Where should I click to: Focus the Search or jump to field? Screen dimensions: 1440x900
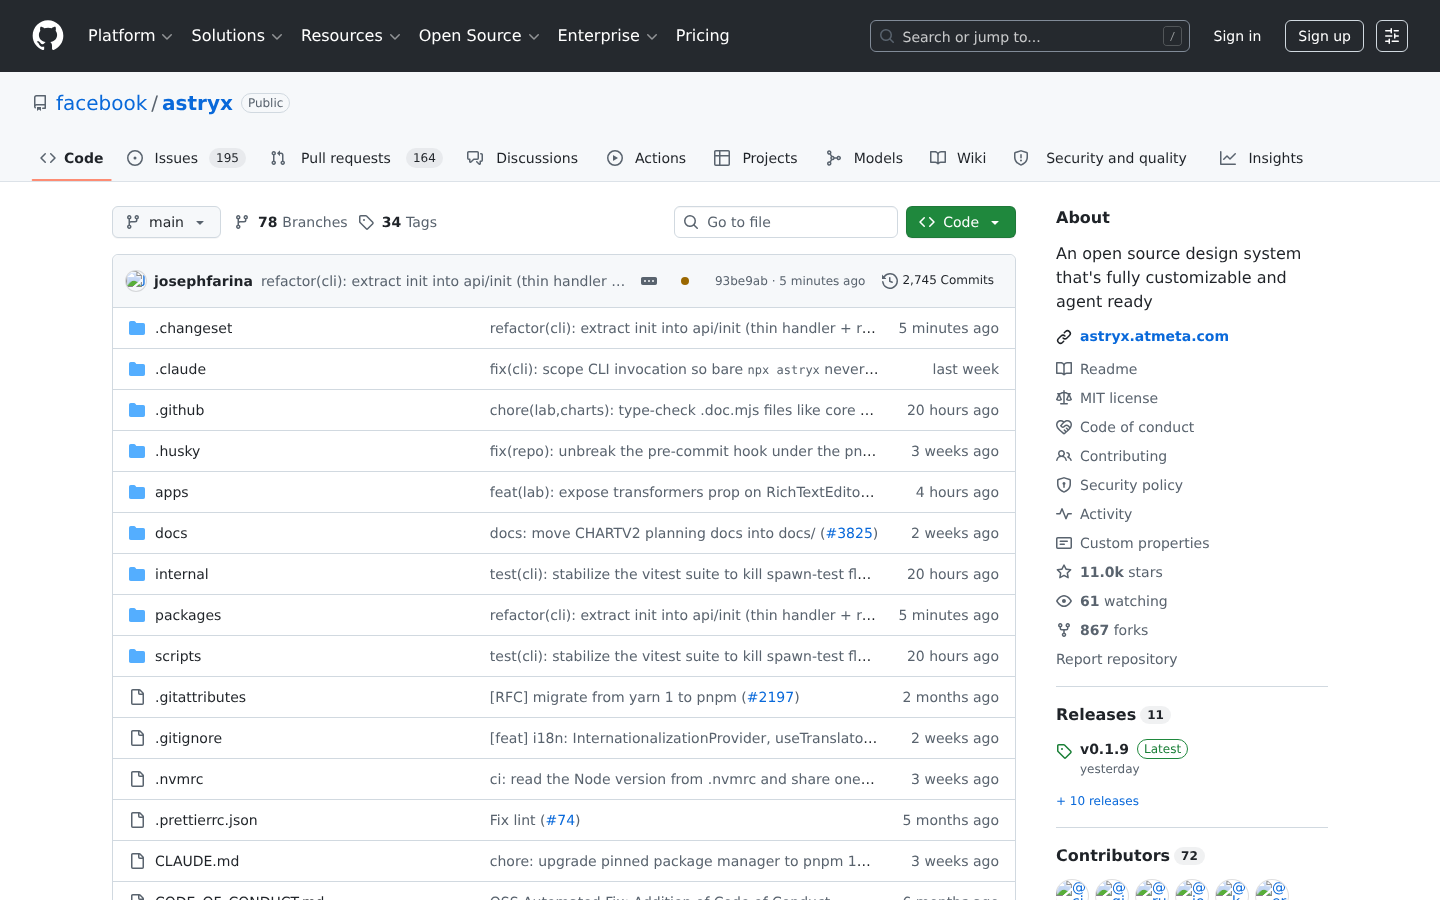point(1030,36)
